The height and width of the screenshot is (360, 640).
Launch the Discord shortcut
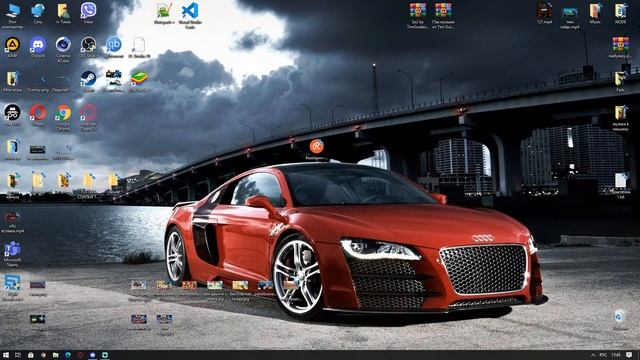38,44
